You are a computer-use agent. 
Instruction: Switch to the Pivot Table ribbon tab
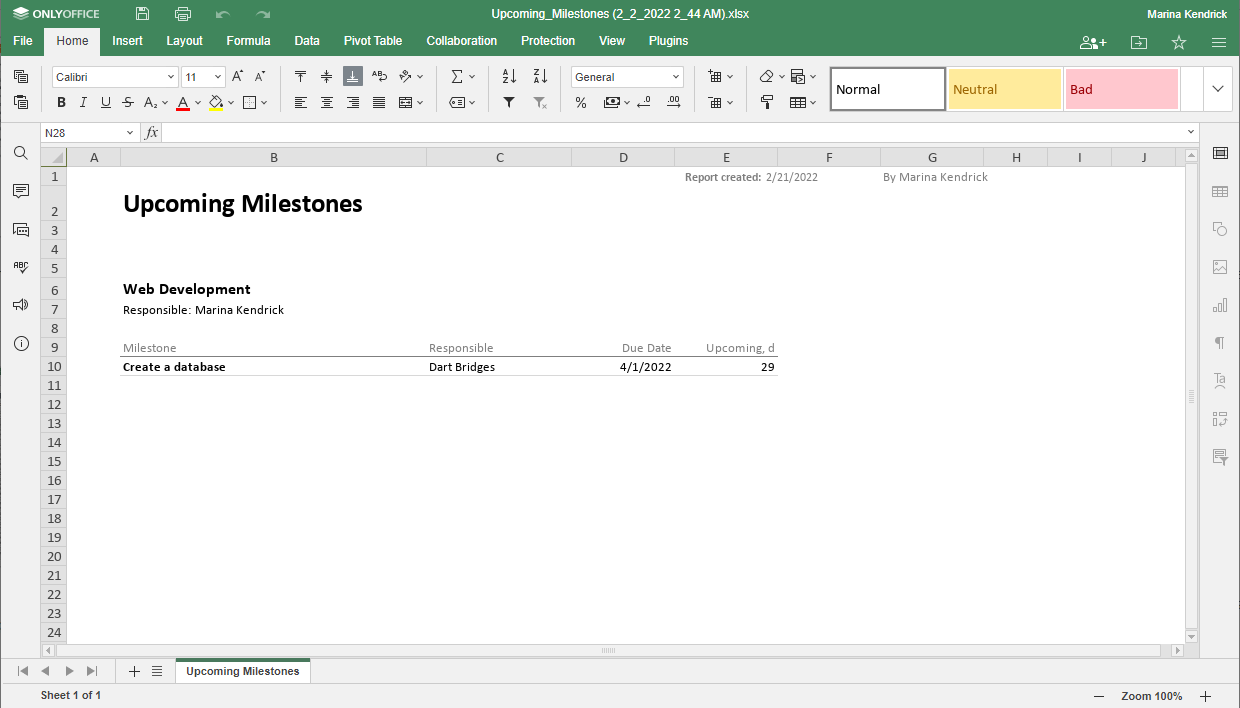coord(372,41)
